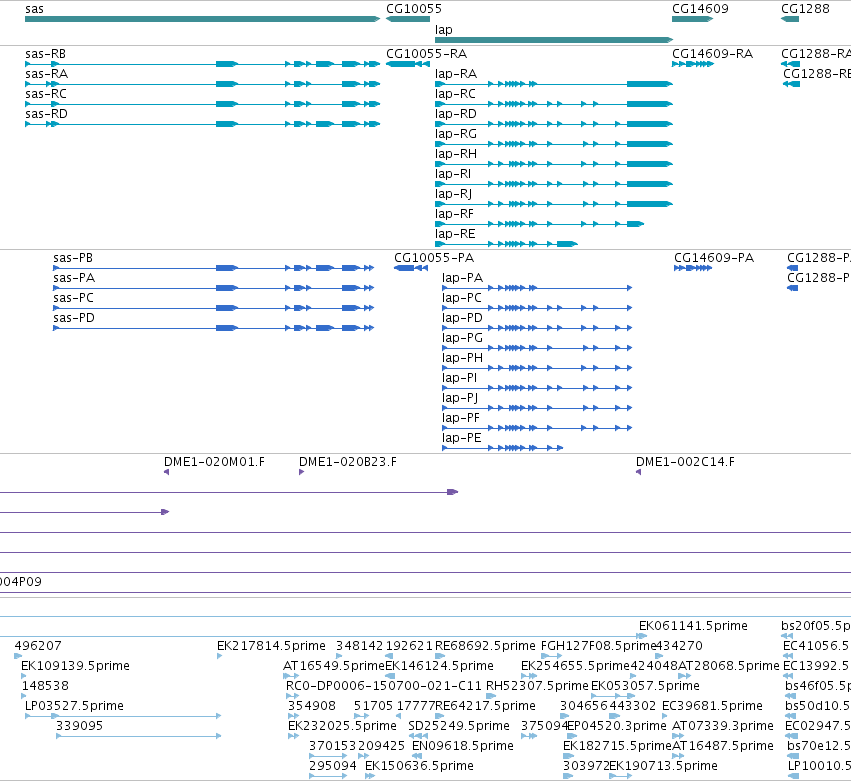Click the sas gene name label
Screen dimensions: 851x781
coord(34,9)
